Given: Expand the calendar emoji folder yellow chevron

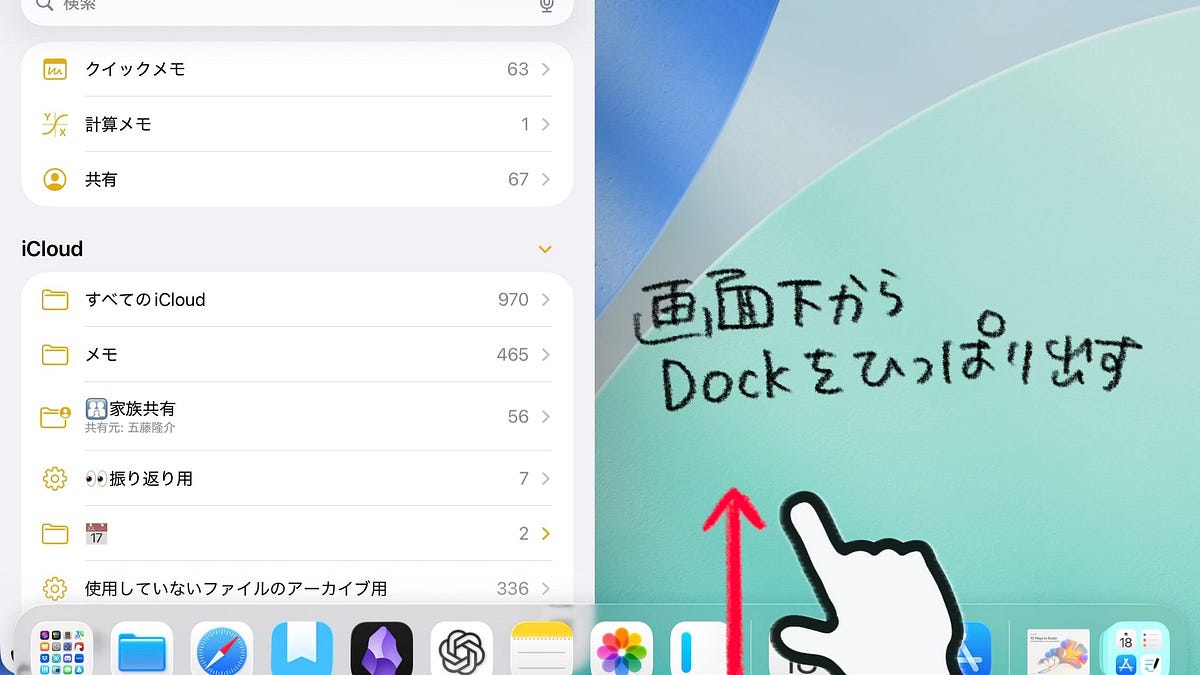Looking at the screenshot, I should (x=546, y=534).
